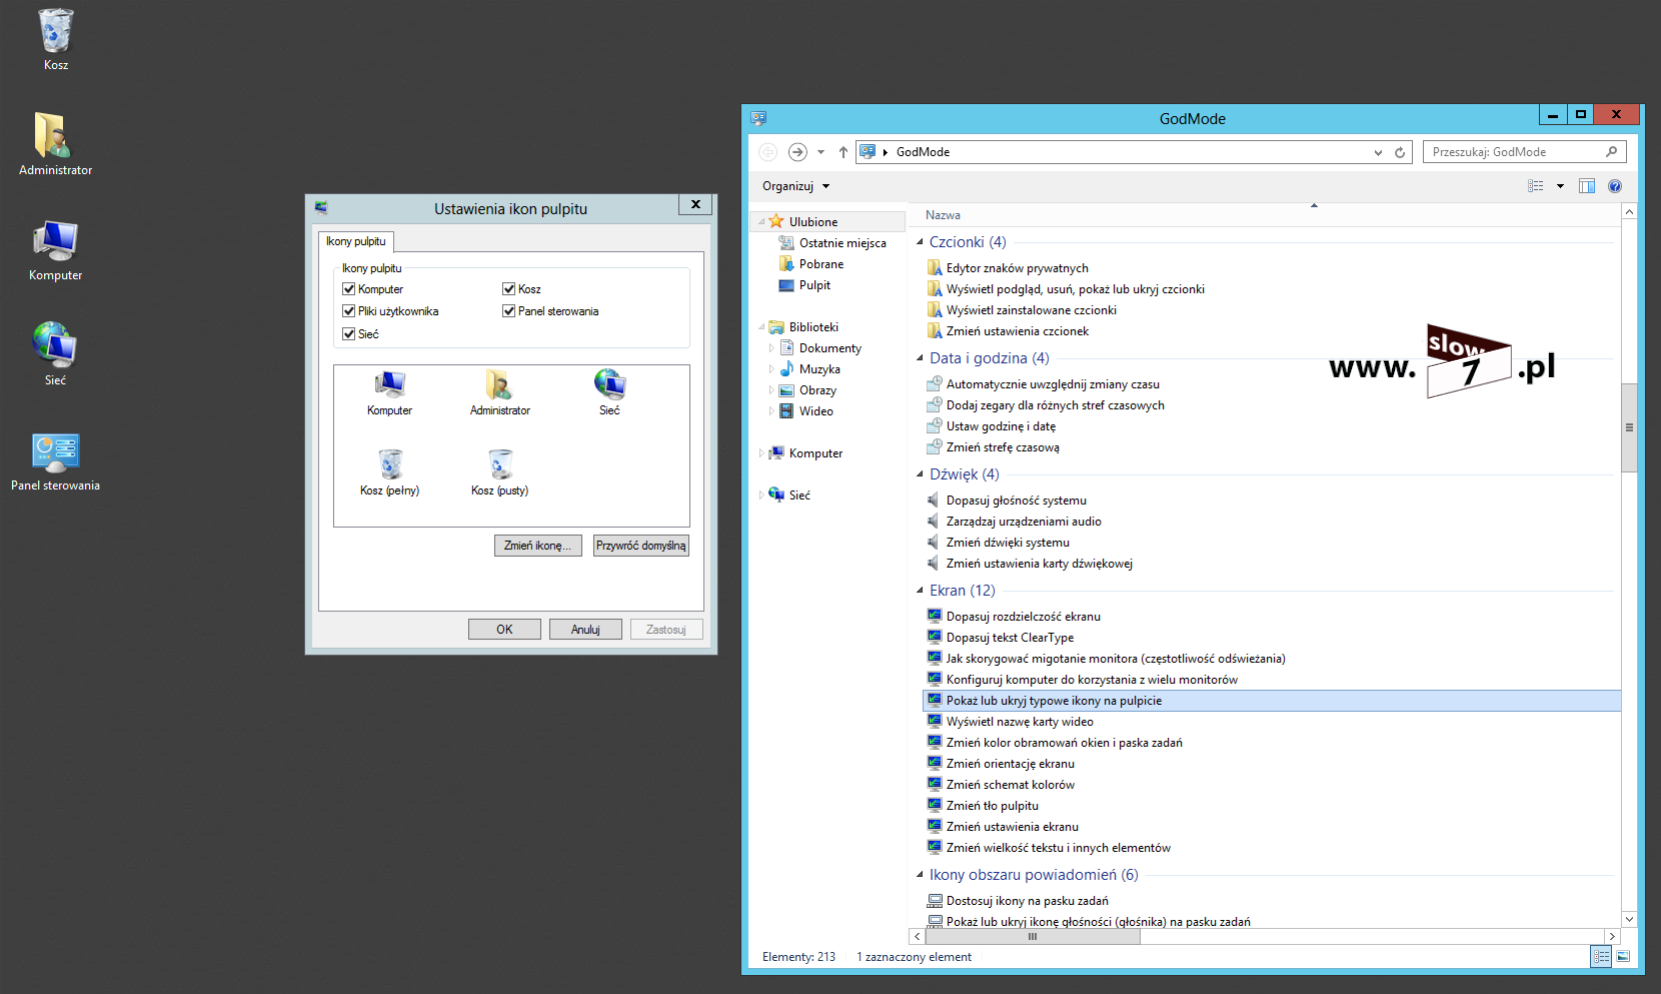Open Panel sterowania desktop icon
This screenshot has height=994, width=1661.
pos(55,456)
